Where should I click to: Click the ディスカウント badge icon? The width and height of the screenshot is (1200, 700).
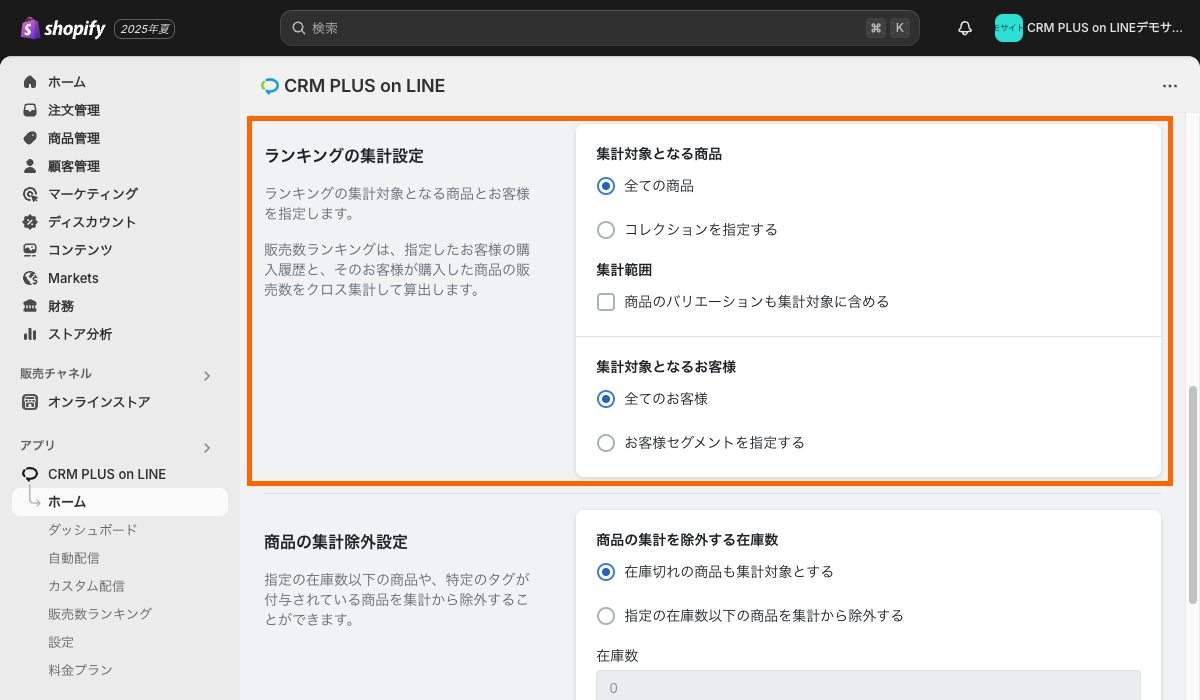point(30,222)
